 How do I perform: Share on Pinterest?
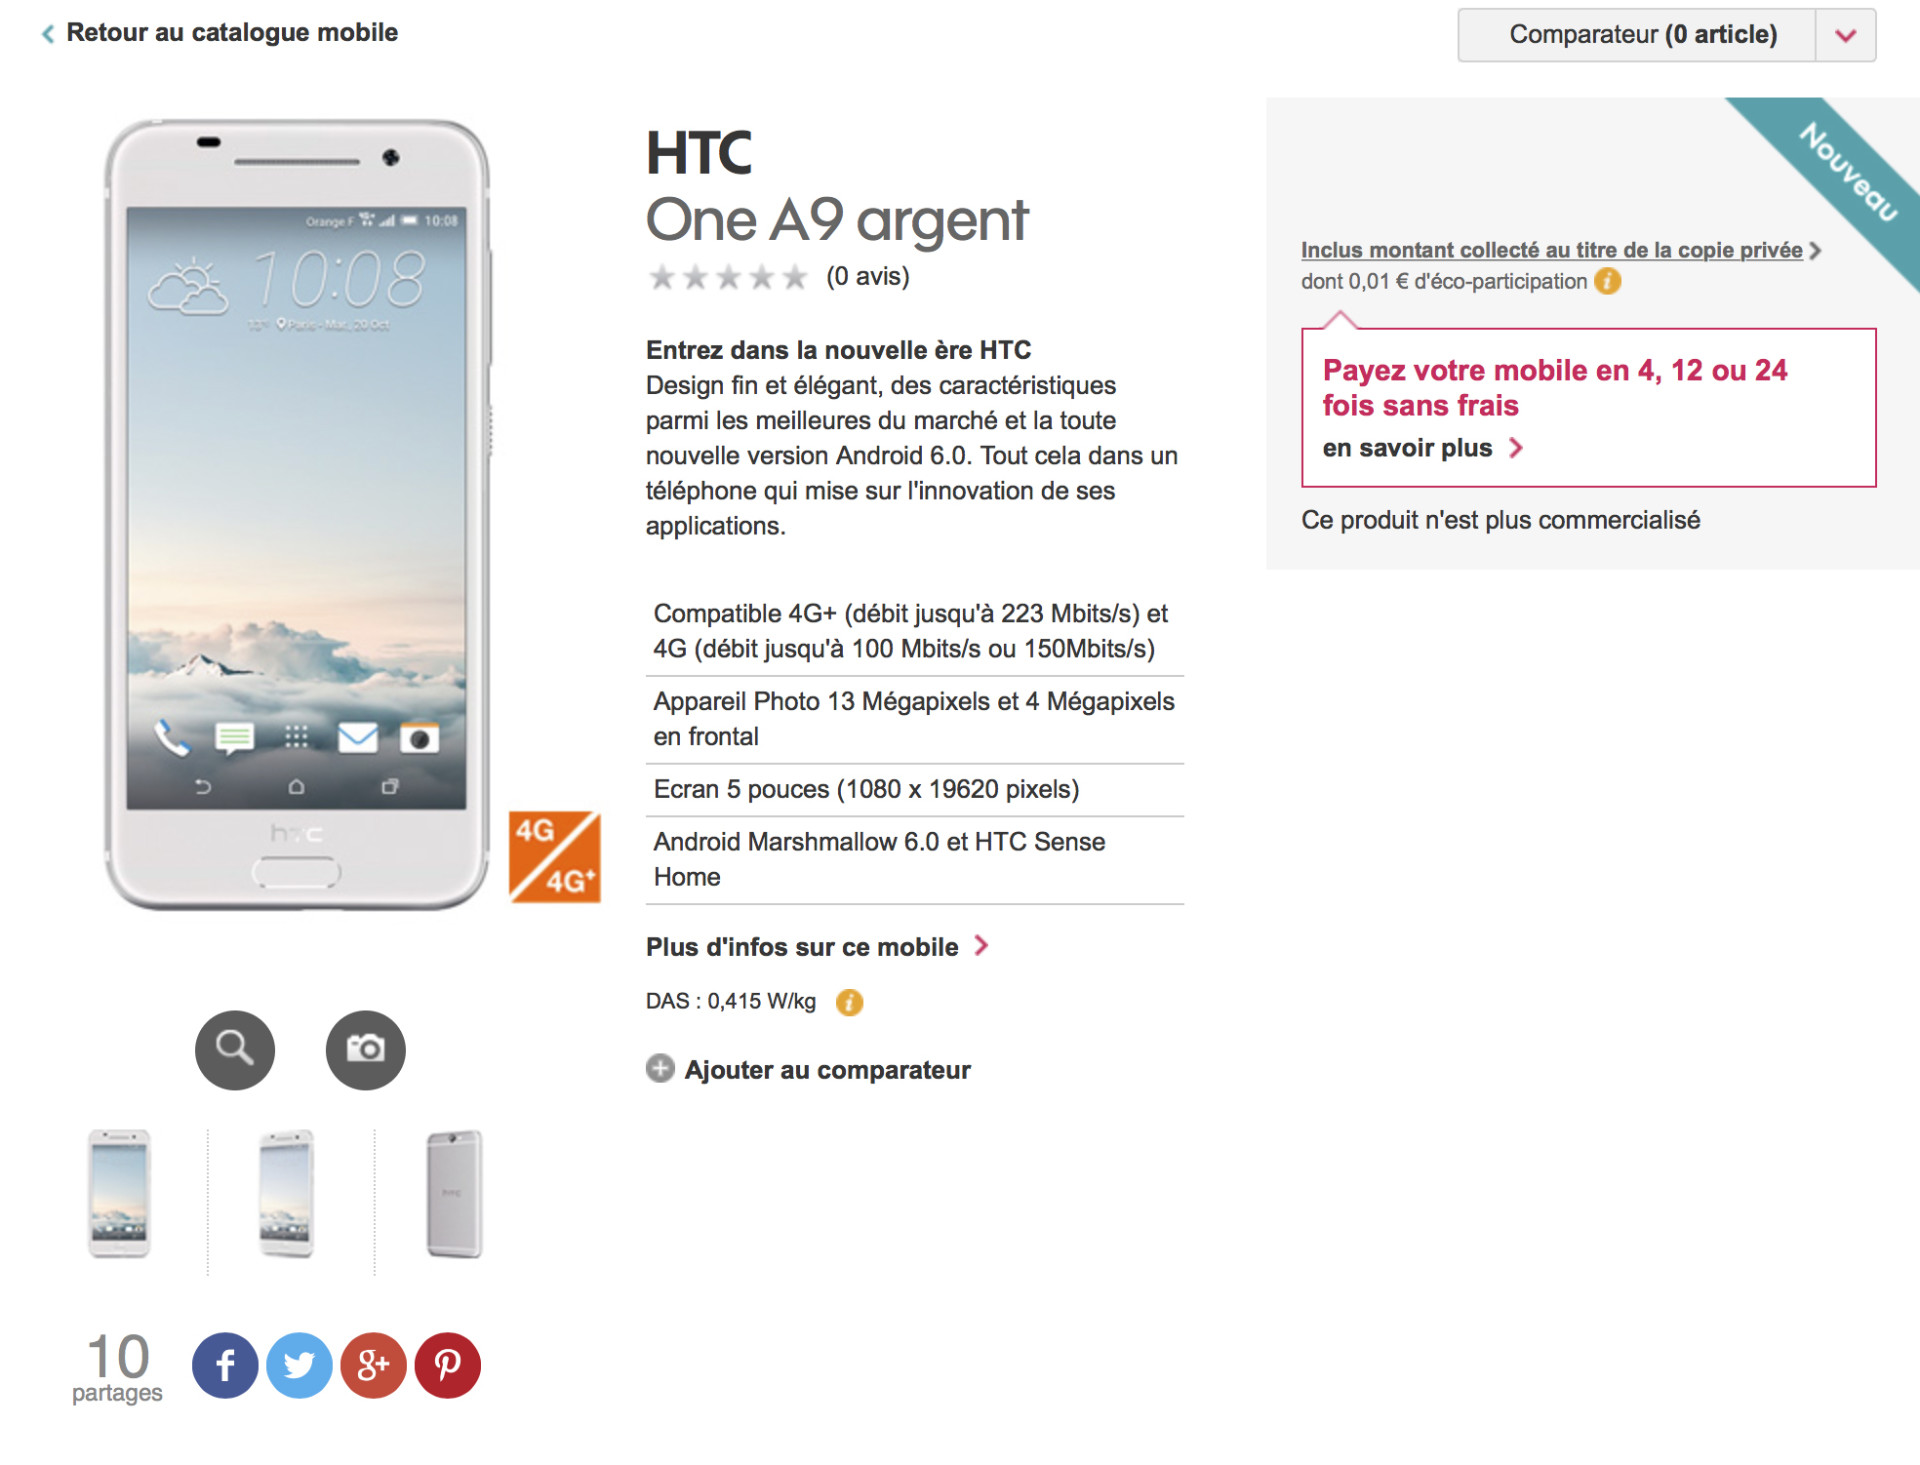point(448,1365)
